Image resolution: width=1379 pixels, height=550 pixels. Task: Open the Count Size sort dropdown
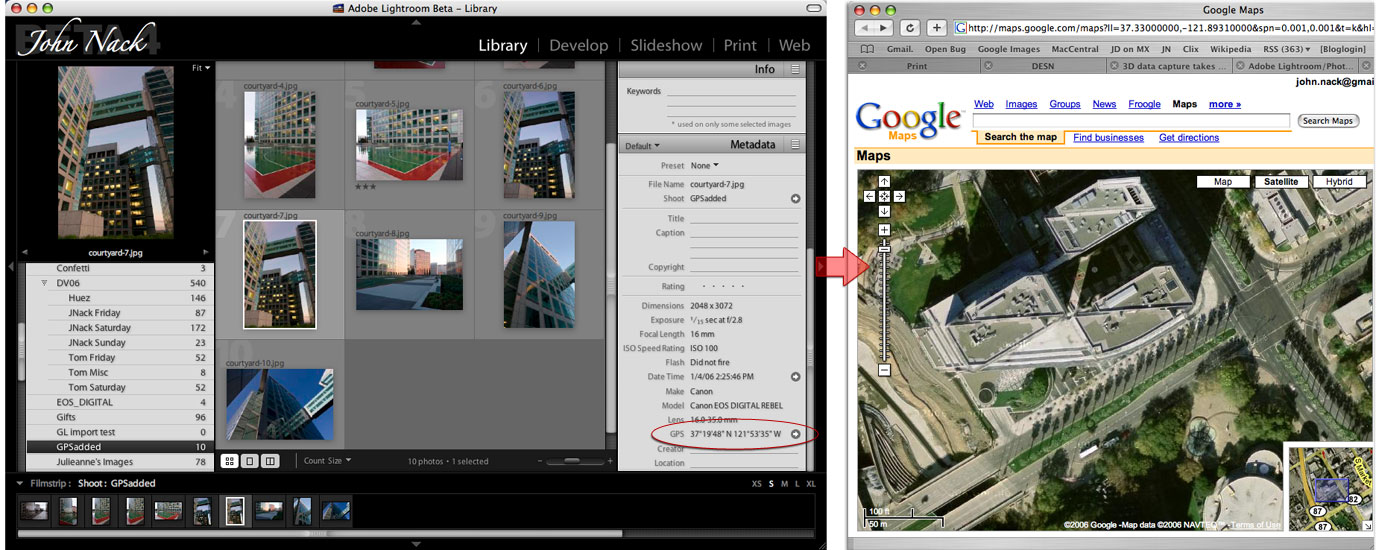pyautogui.click(x=327, y=461)
